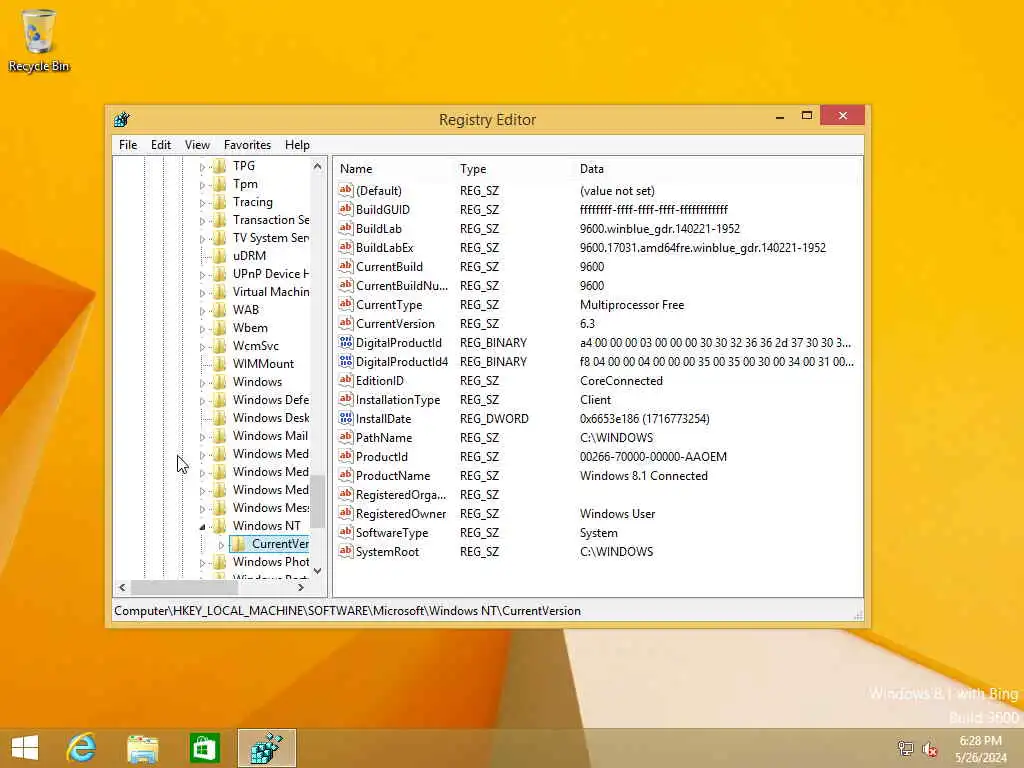1024x768 pixels.
Task: Open the Windows Store taskbar icon
Action: [204, 748]
